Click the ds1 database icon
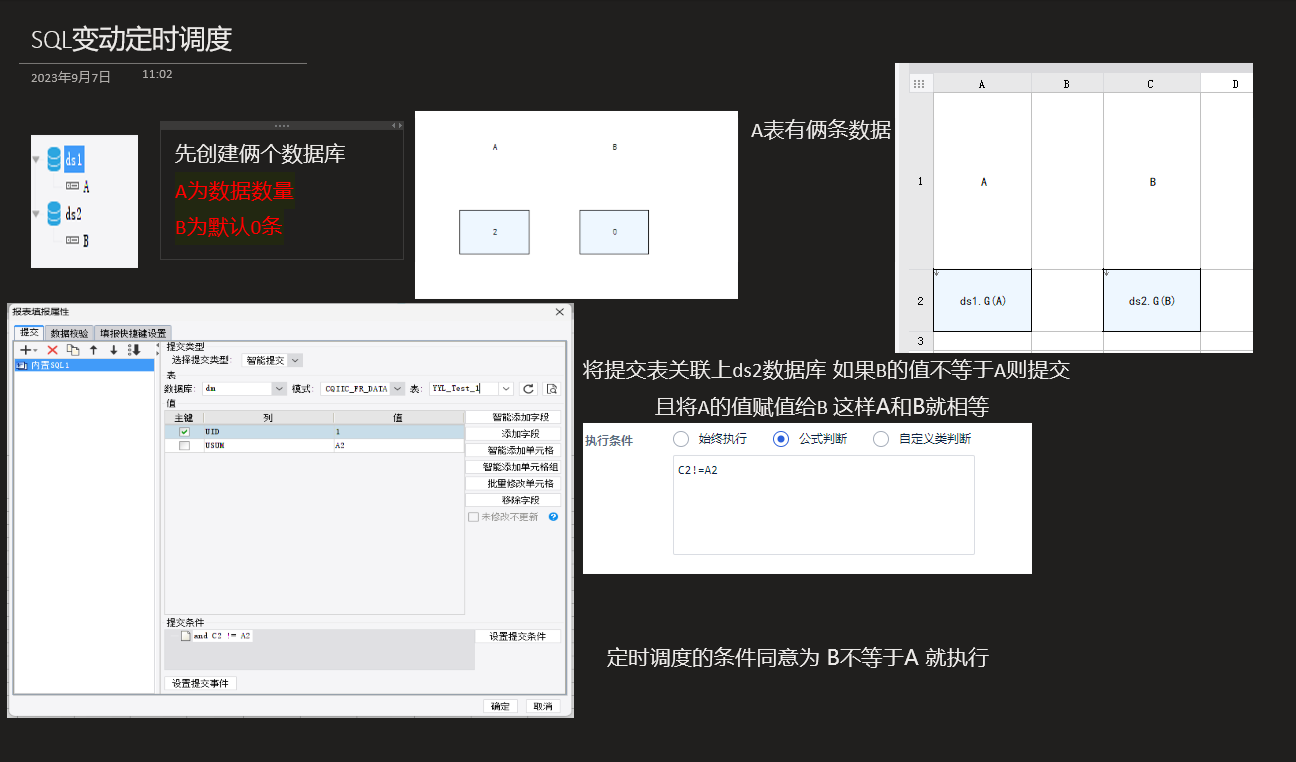This screenshot has width=1296, height=762. point(54,159)
